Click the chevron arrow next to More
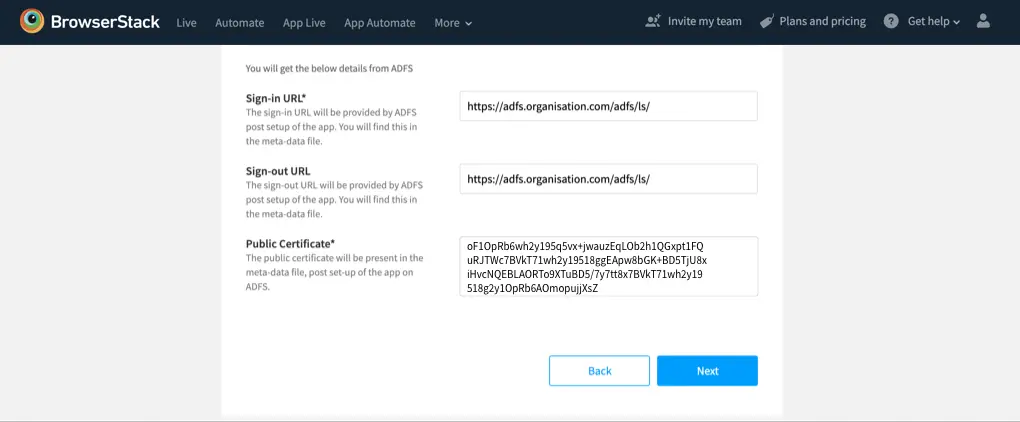1020x422 pixels. point(469,23)
